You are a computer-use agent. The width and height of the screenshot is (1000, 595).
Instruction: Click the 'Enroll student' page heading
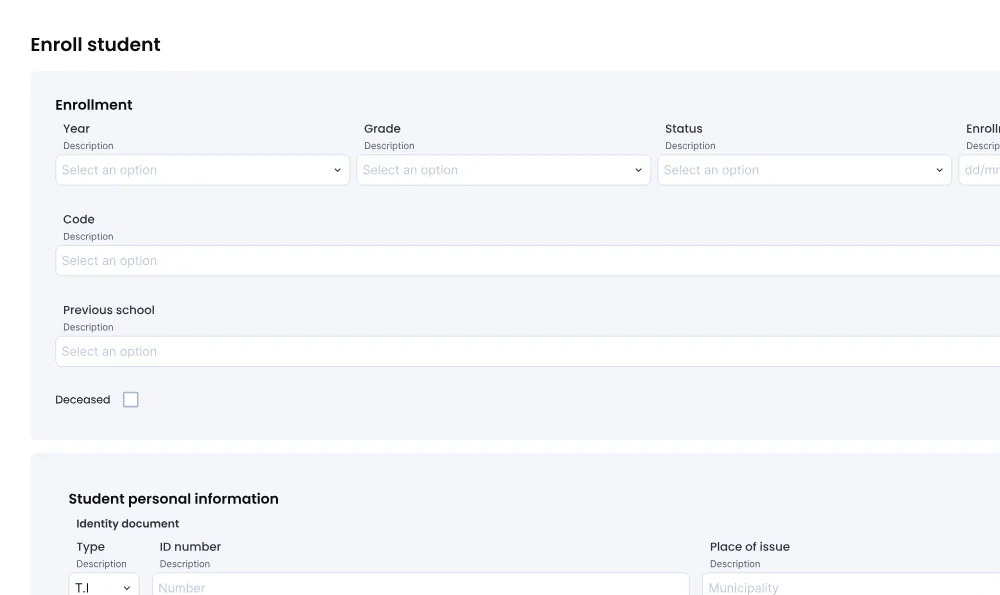click(96, 45)
